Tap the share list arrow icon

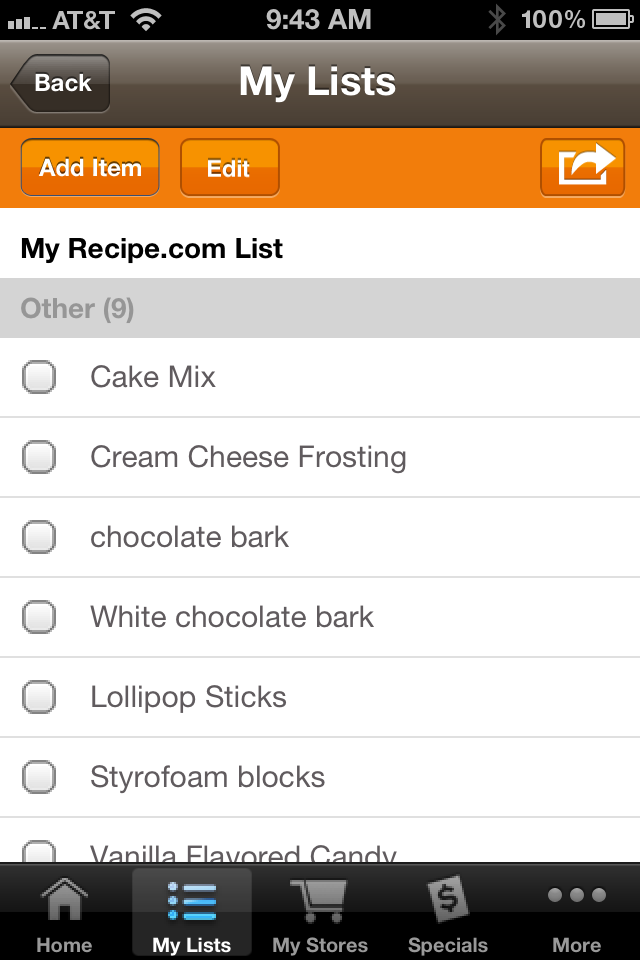click(x=582, y=167)
